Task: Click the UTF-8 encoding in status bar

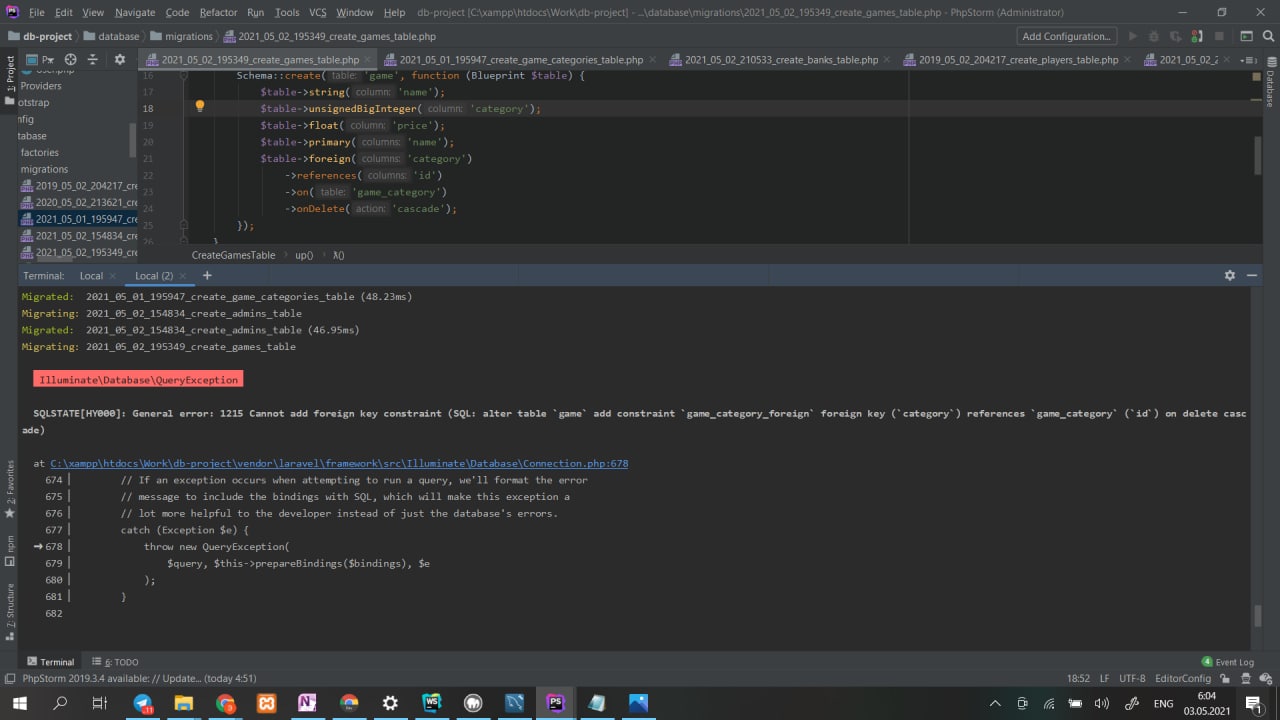Action: 1132,678
